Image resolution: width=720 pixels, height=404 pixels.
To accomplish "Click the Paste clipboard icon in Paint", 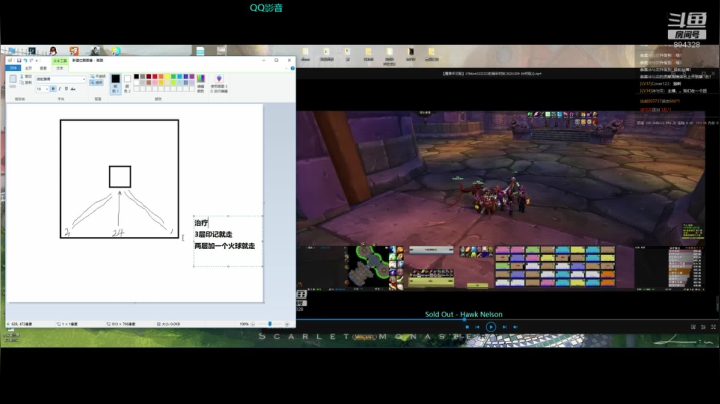I will 13,79.
